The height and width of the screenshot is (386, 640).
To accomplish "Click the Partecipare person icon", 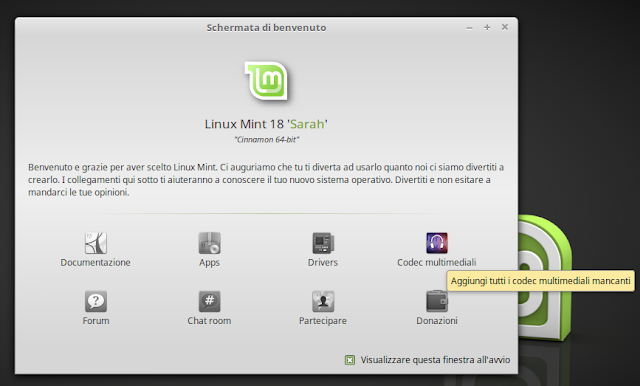I will point(323,302).
